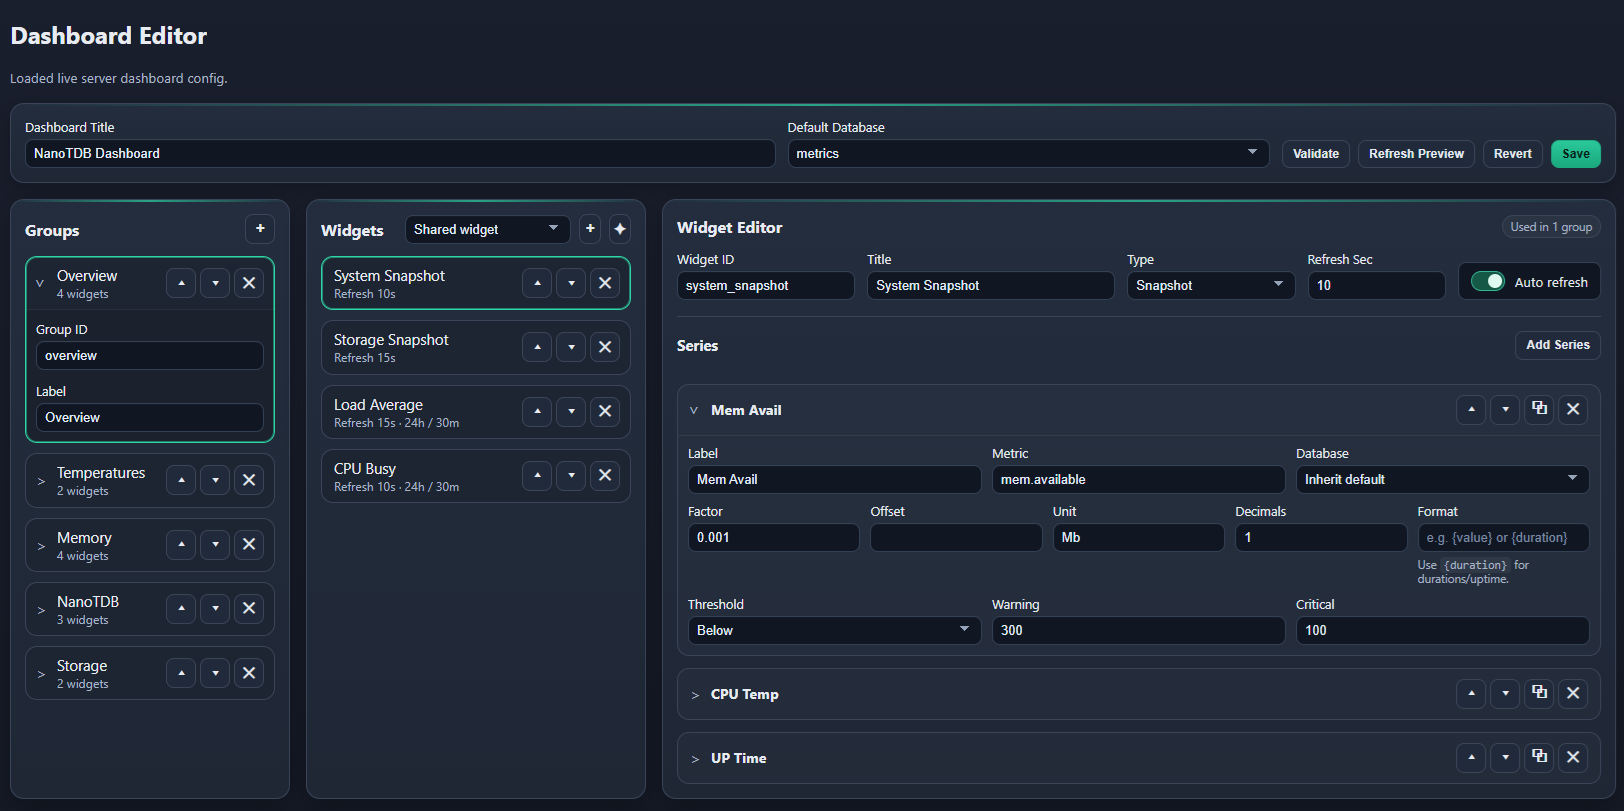This screenshot has height=811, width=1624.
Task: Click the Factor 0.001 field
Action: point(773,537)
